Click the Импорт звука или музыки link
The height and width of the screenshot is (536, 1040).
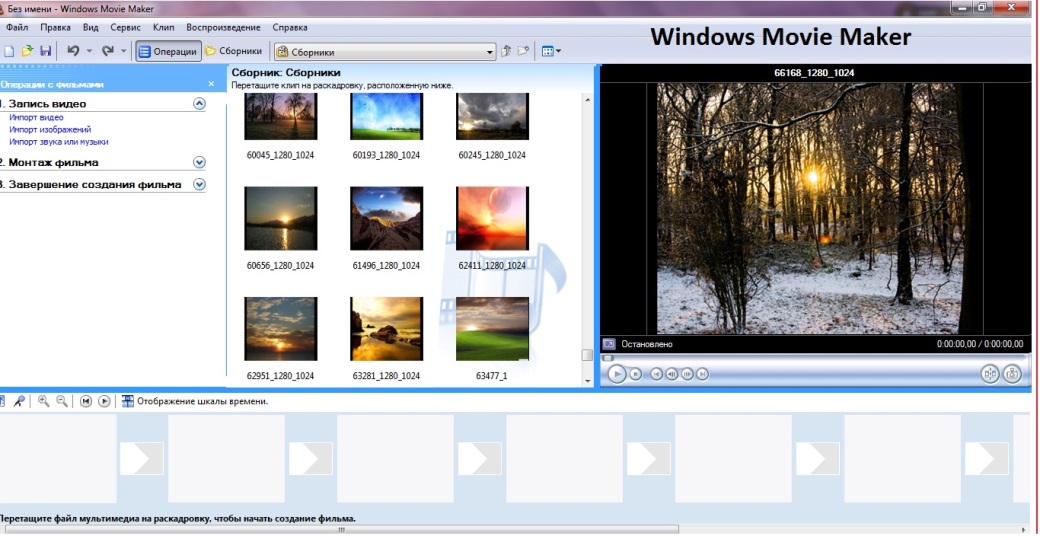59,142
